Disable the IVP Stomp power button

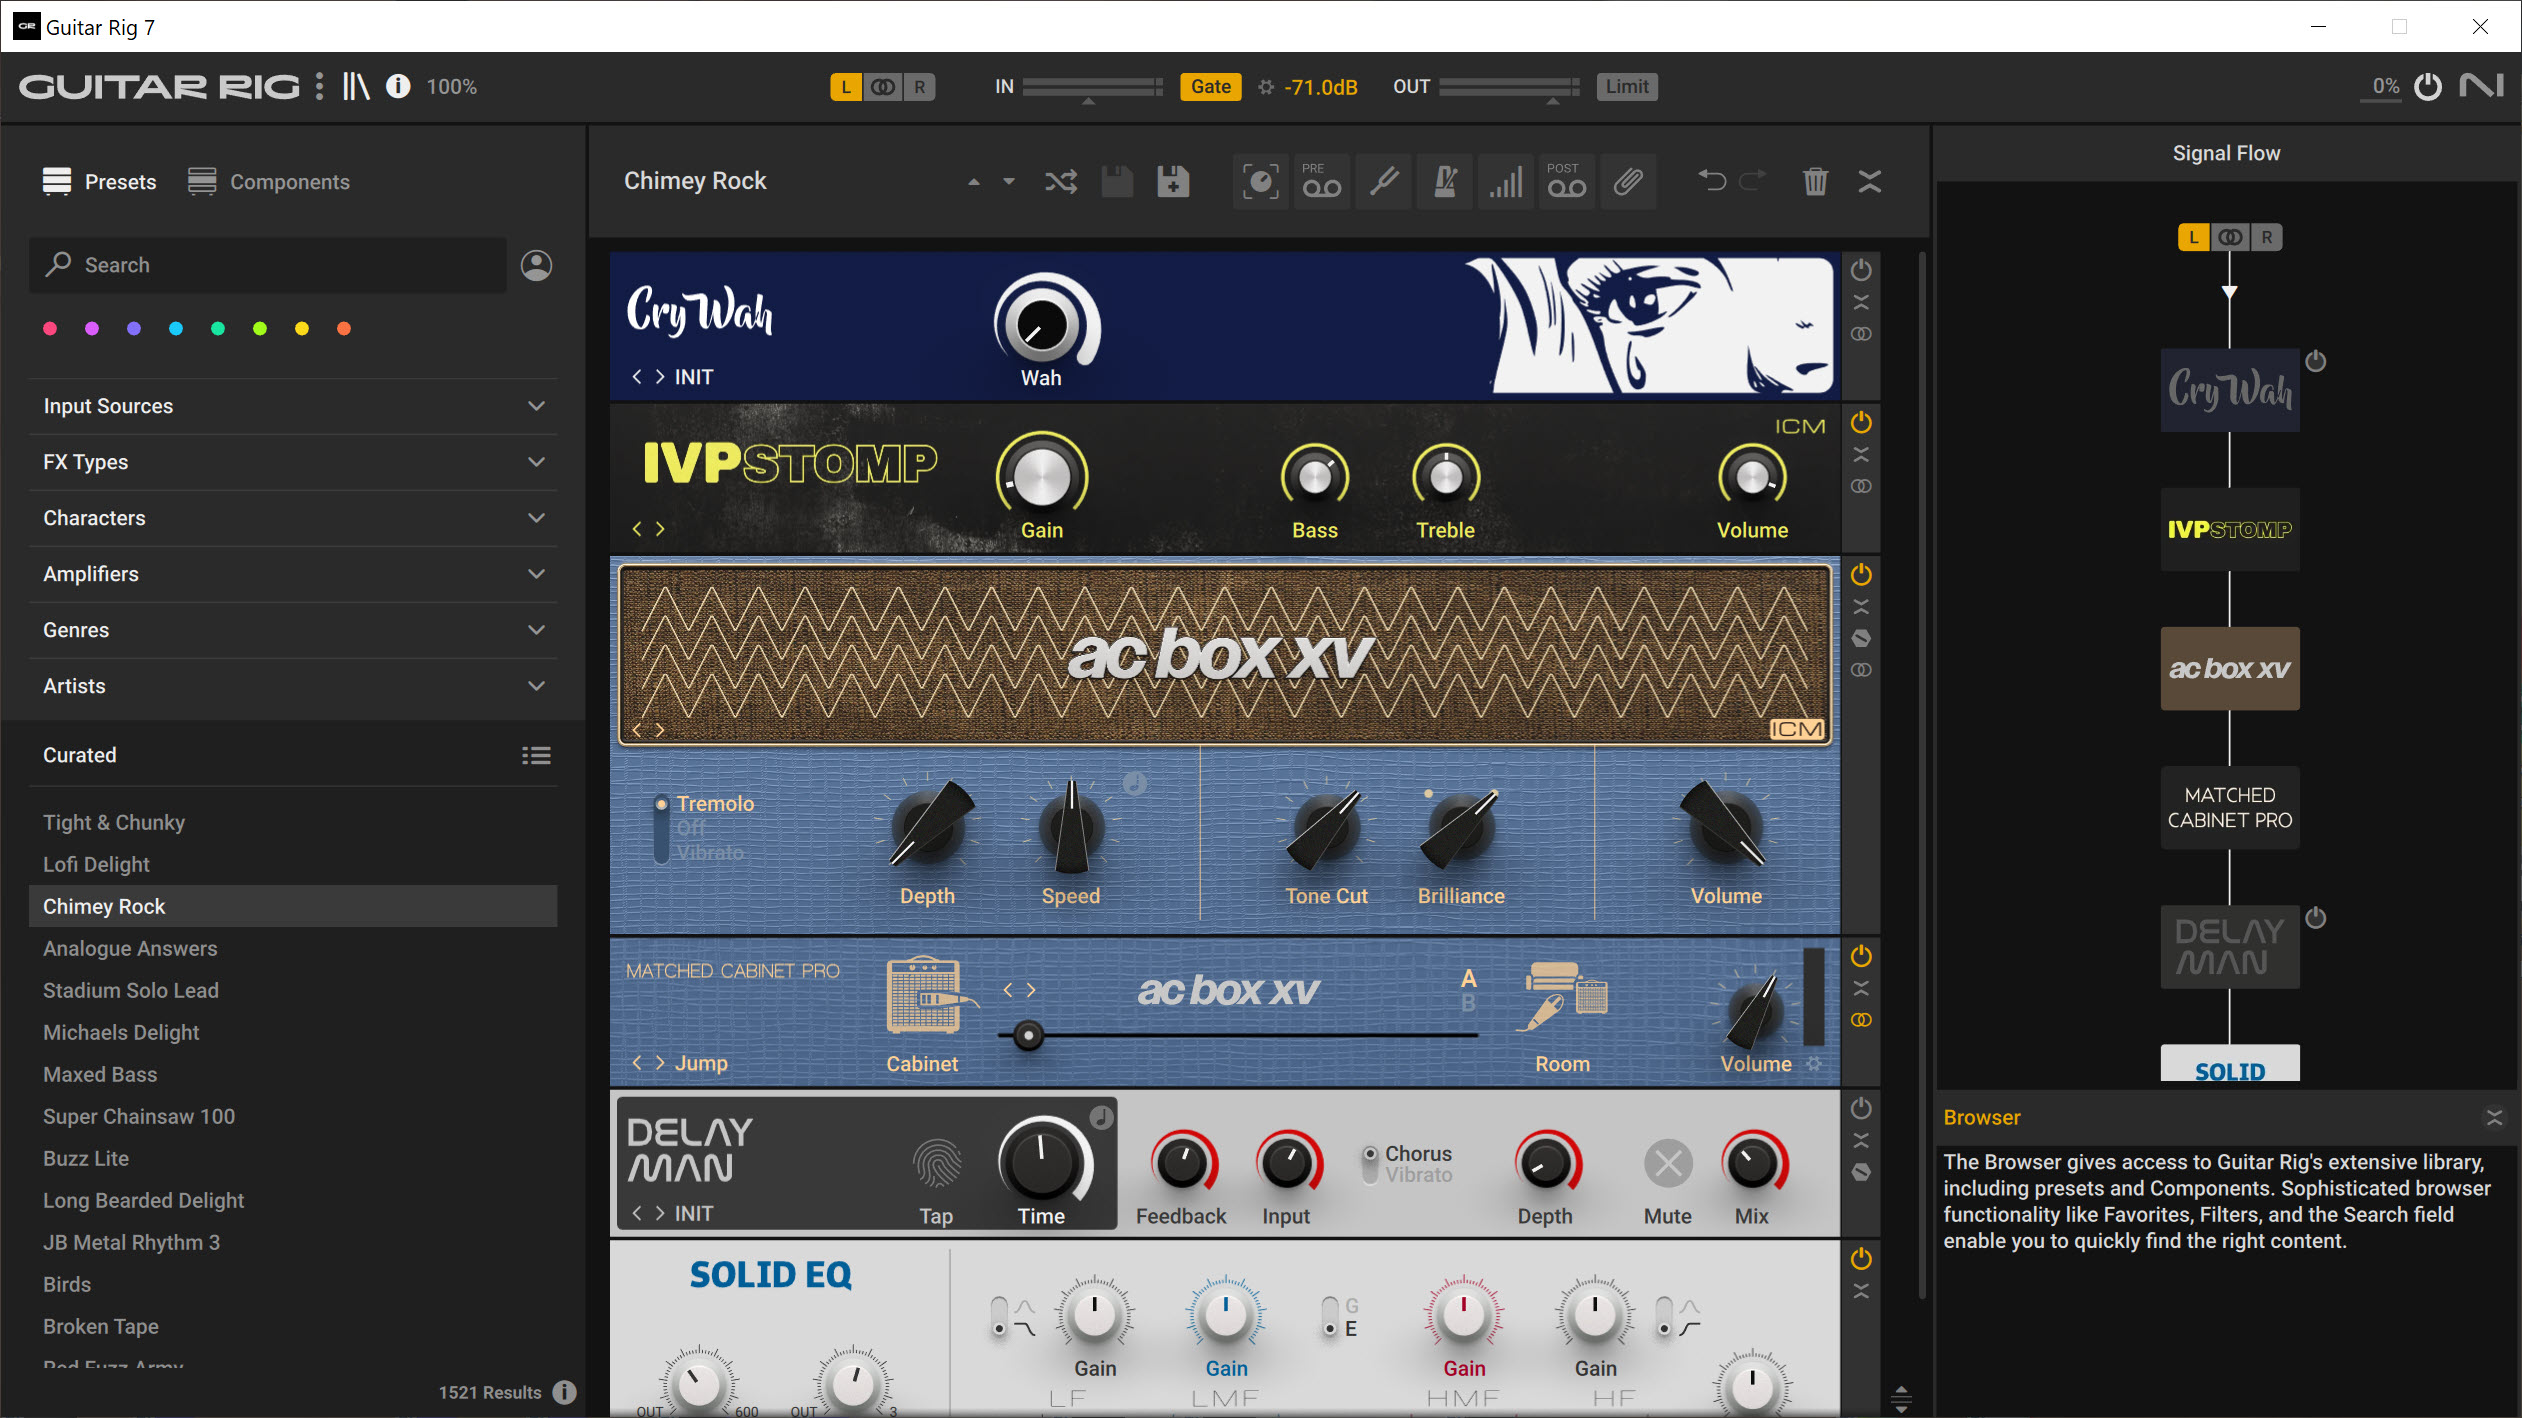[1861, 422]
